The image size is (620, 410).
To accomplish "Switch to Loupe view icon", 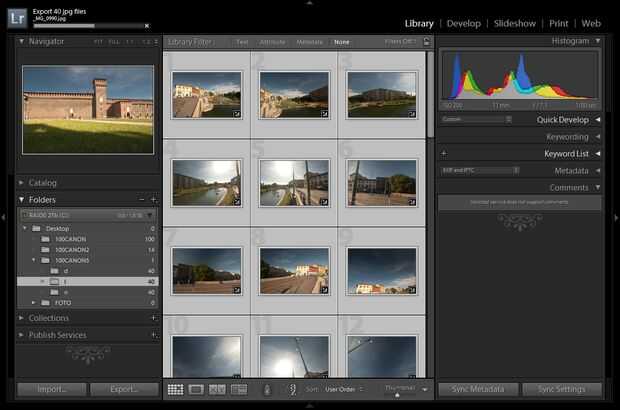I will (x=196, y=389).
